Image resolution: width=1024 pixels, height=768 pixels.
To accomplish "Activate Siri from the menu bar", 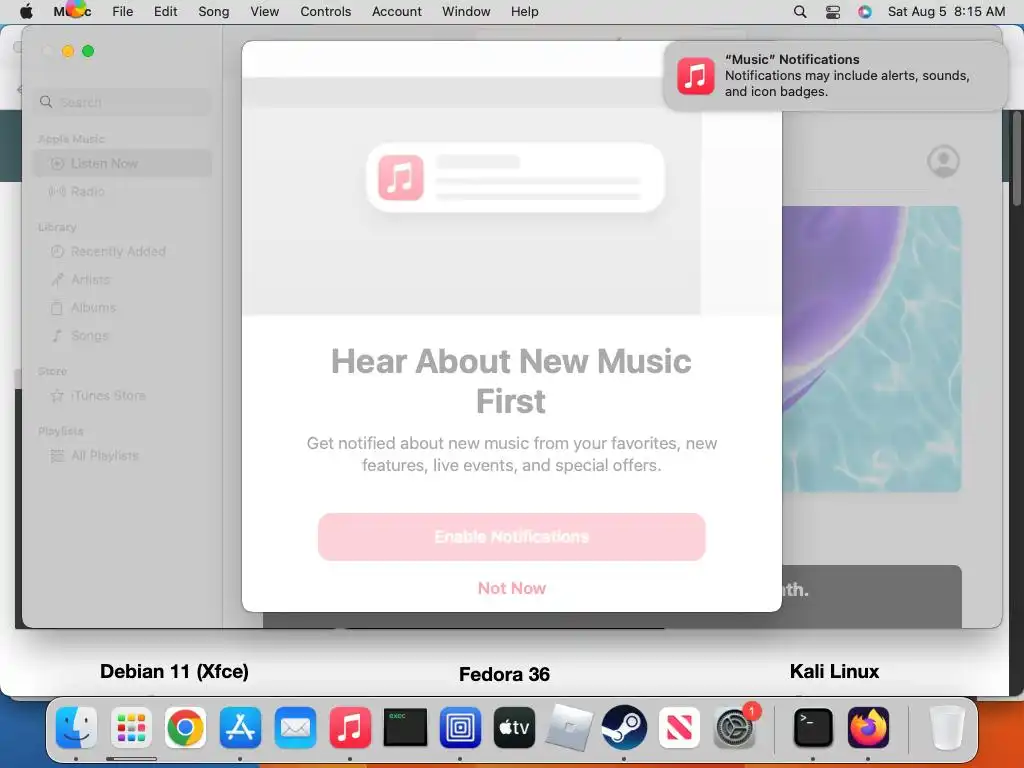I will [x=865, y=12].
